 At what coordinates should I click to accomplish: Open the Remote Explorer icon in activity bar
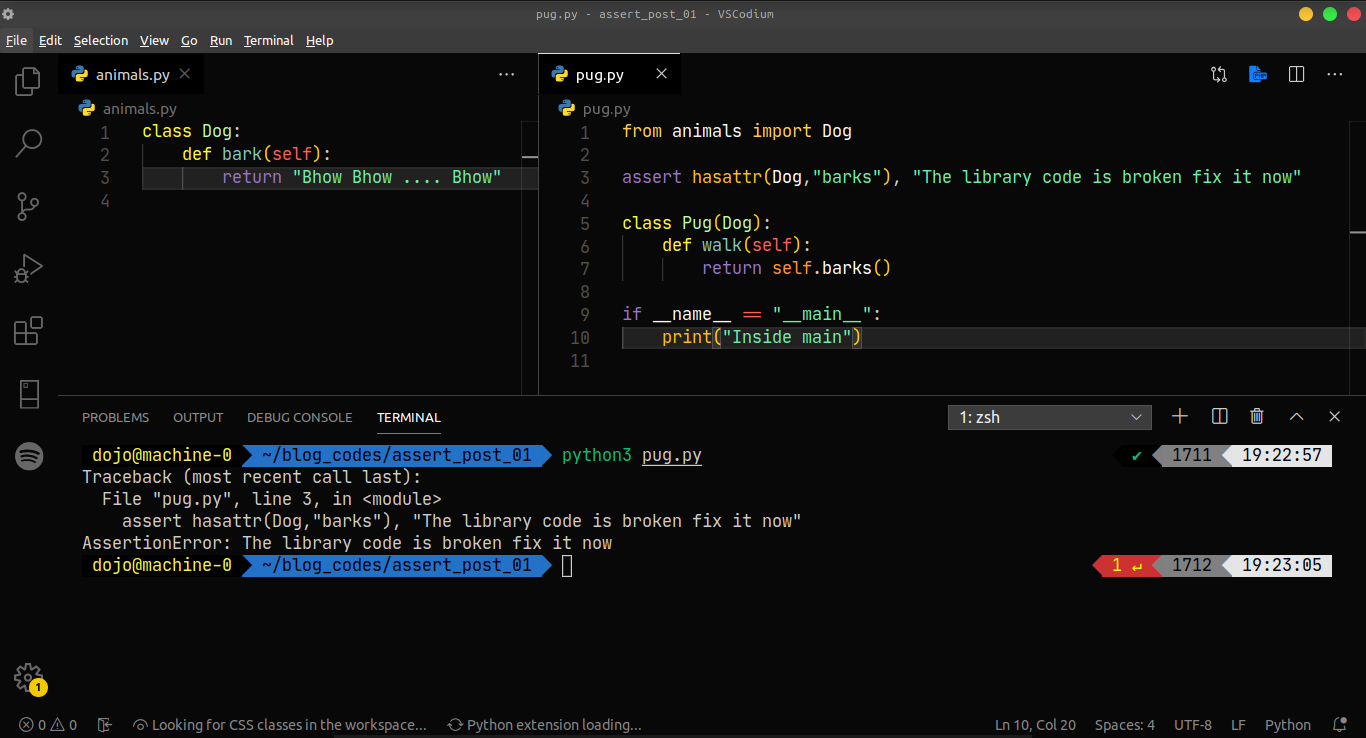pos(28,394)
